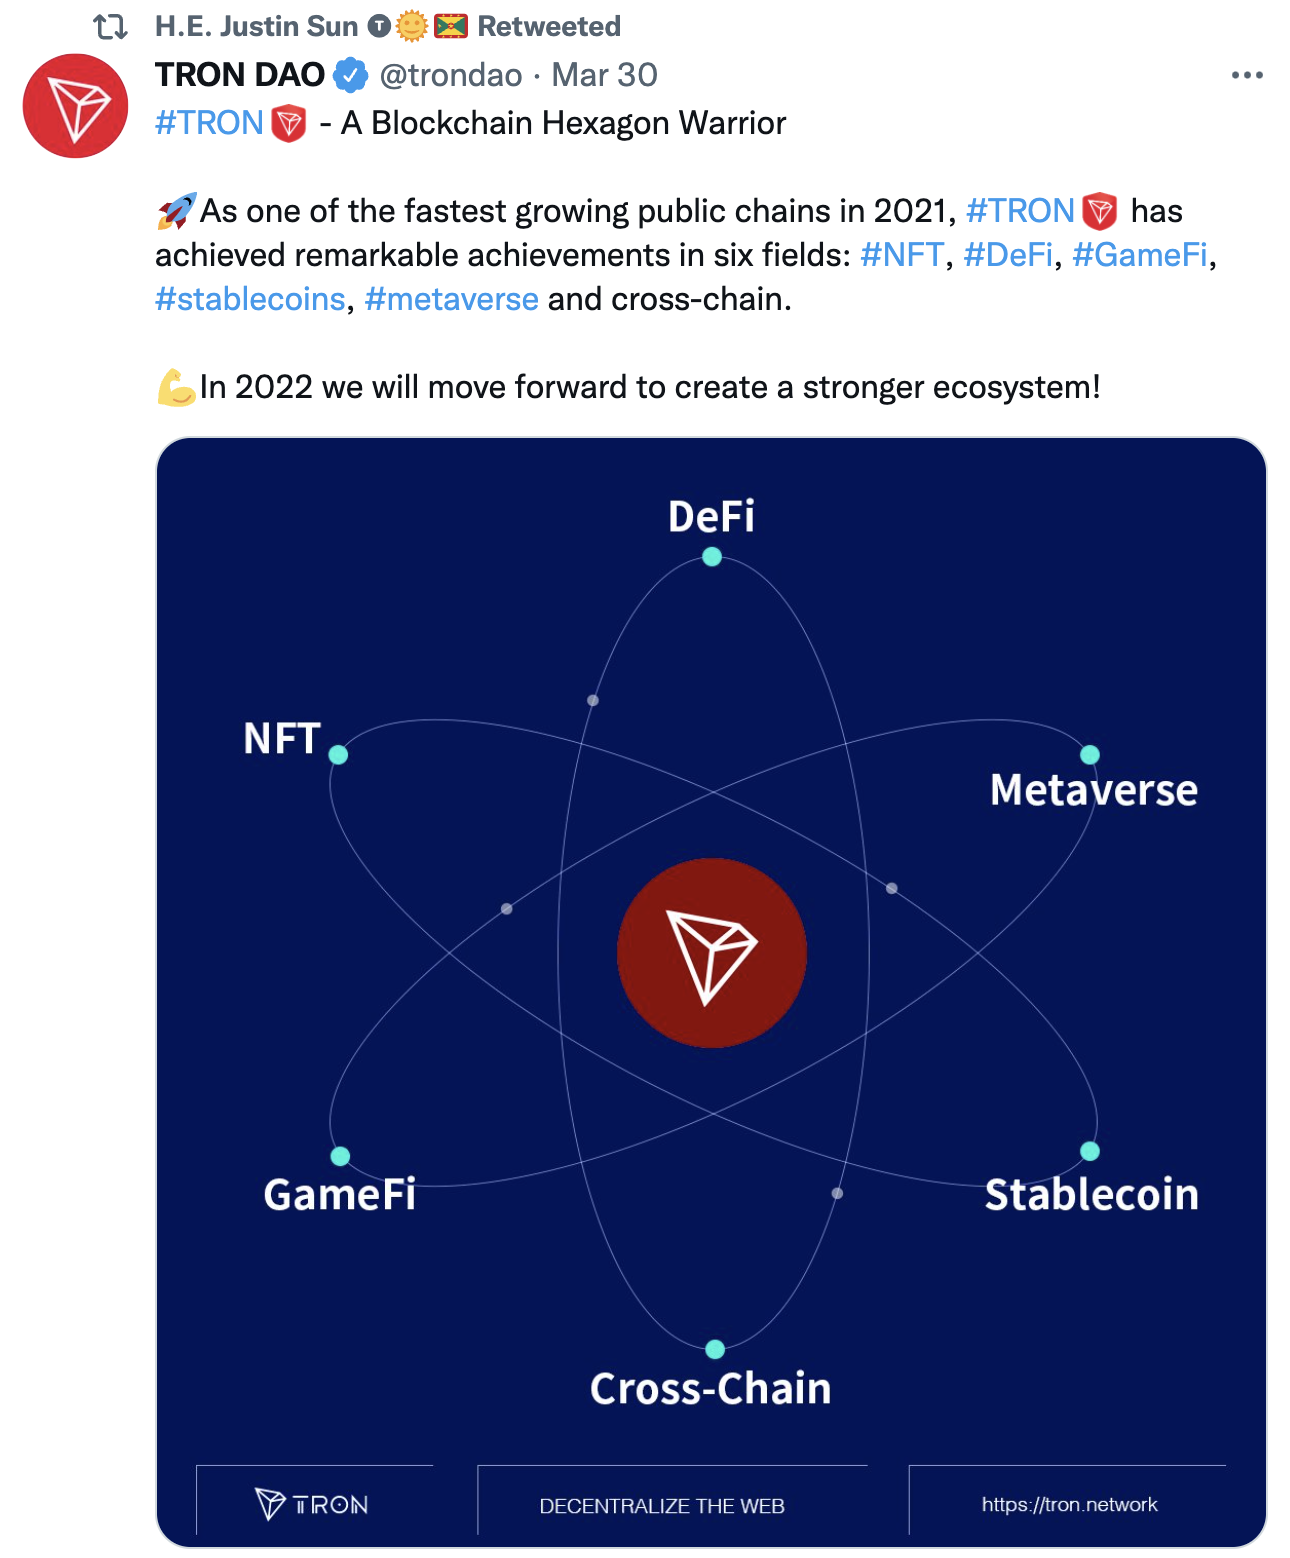
Task: Click the rocket emoji at the paragraph start
Action: [177, 211]
